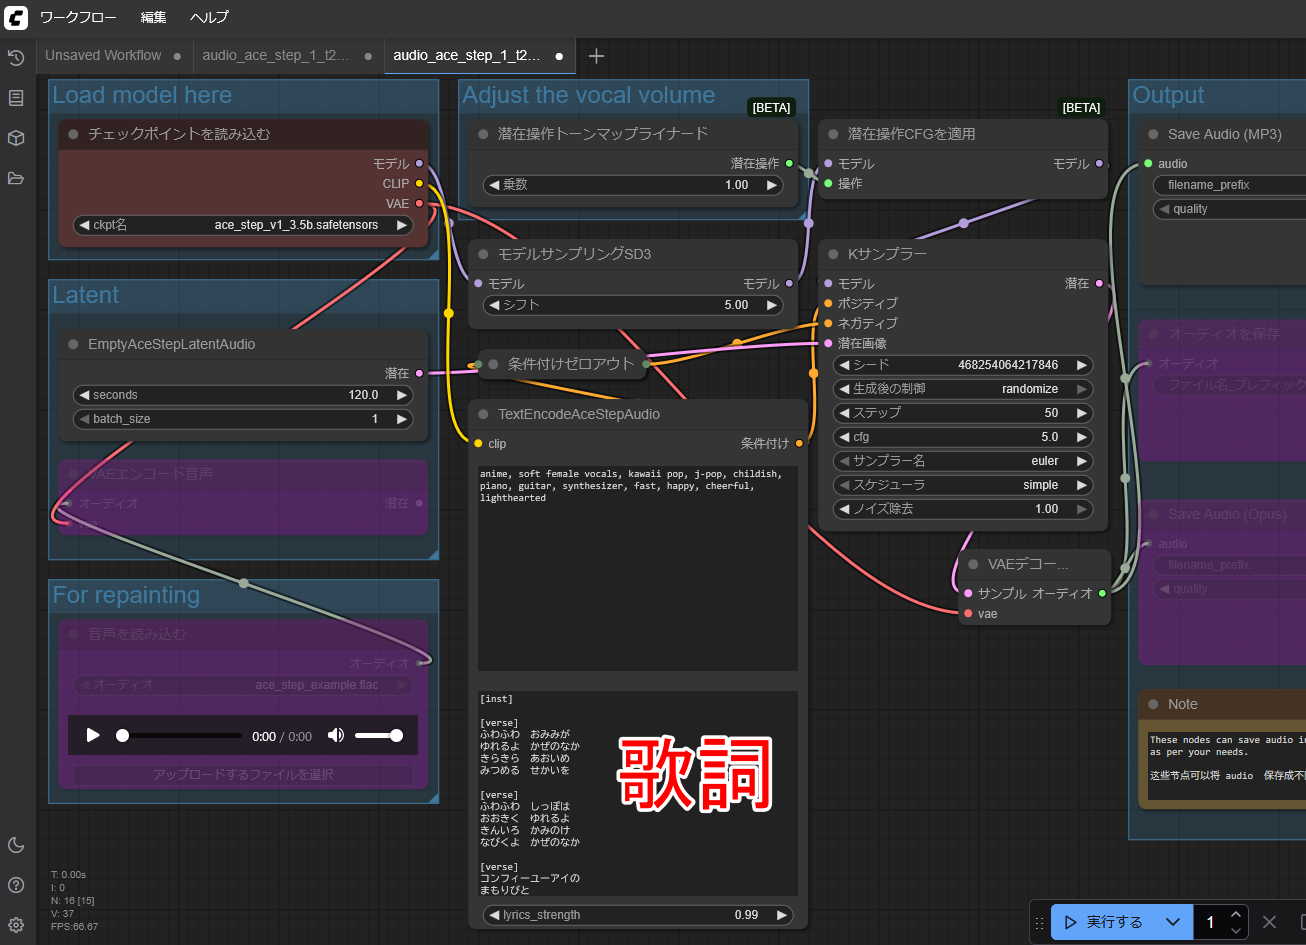This screenshot has height=945, width=1306.
Task: Open settings gear icon in sidebar
Action: pos(16,925)
